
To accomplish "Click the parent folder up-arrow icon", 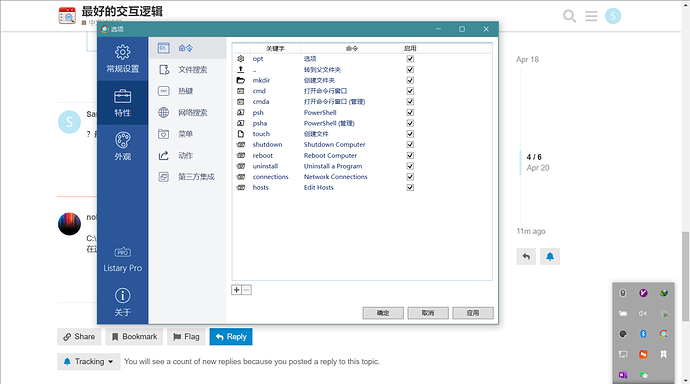I will 241,69.
